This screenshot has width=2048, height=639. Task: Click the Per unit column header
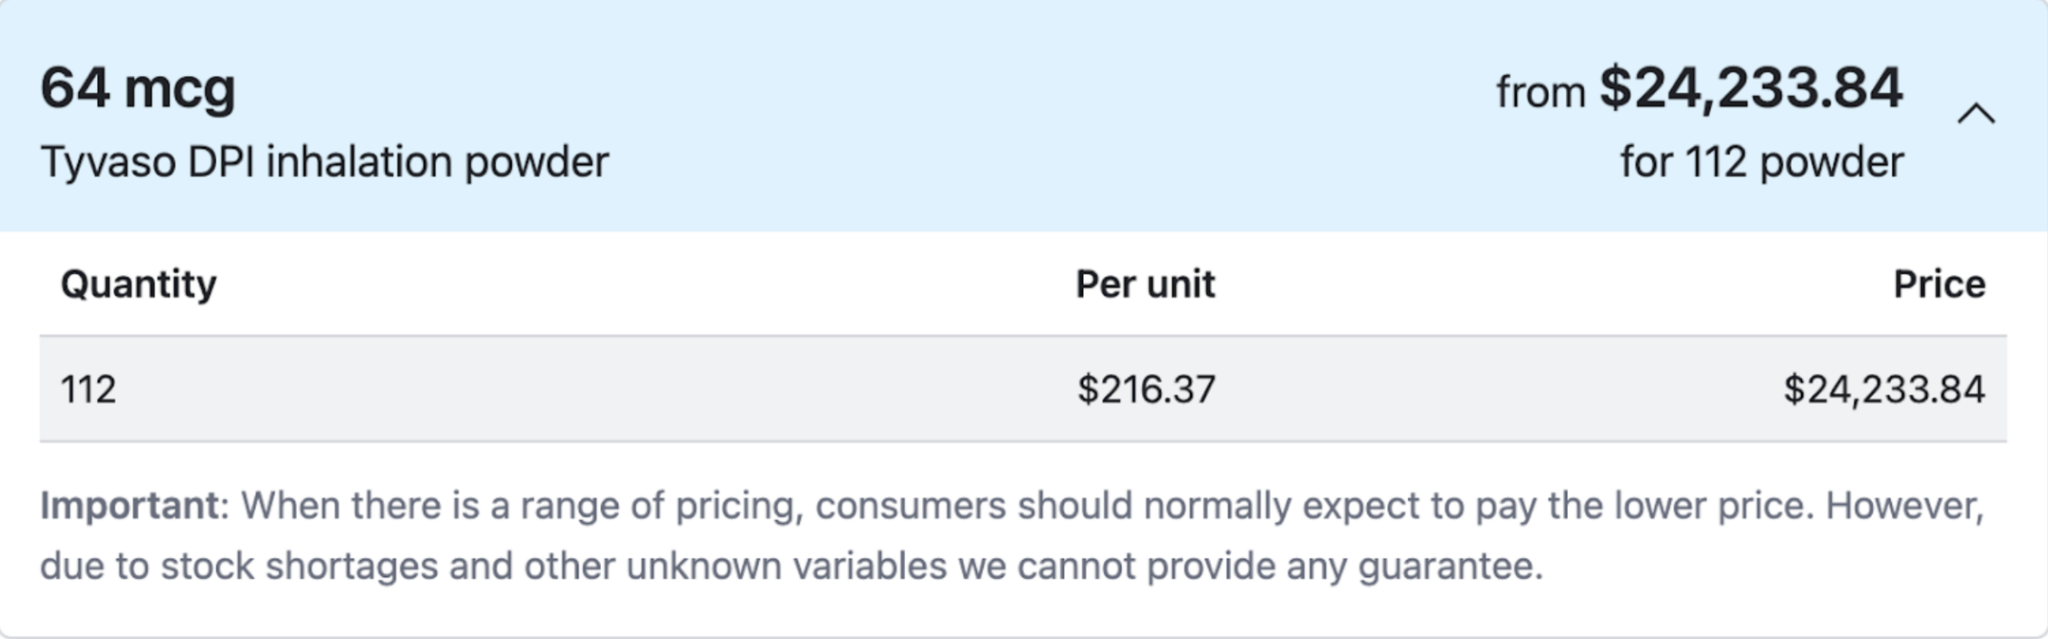pos(1145,285)
